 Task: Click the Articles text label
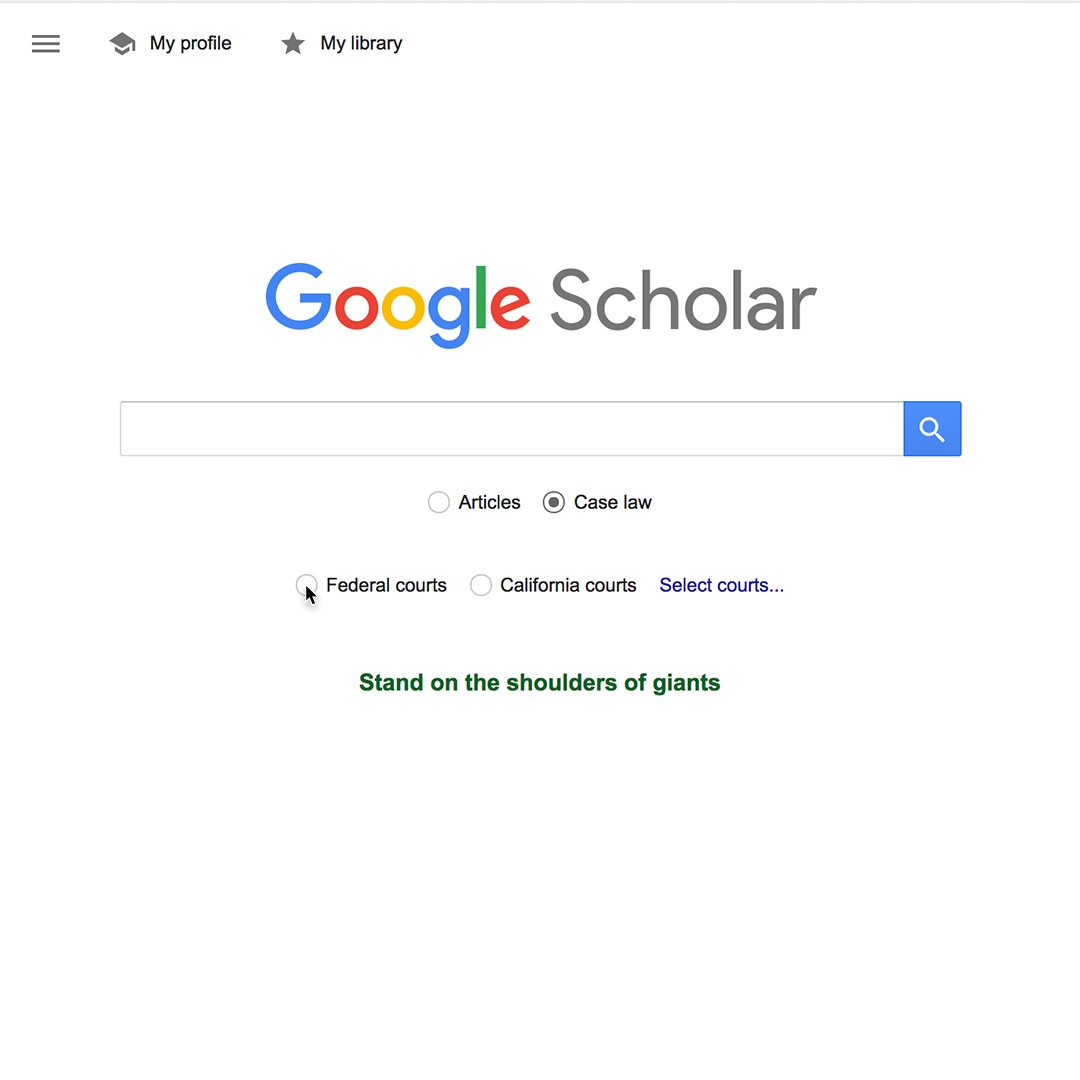point(489,502)
